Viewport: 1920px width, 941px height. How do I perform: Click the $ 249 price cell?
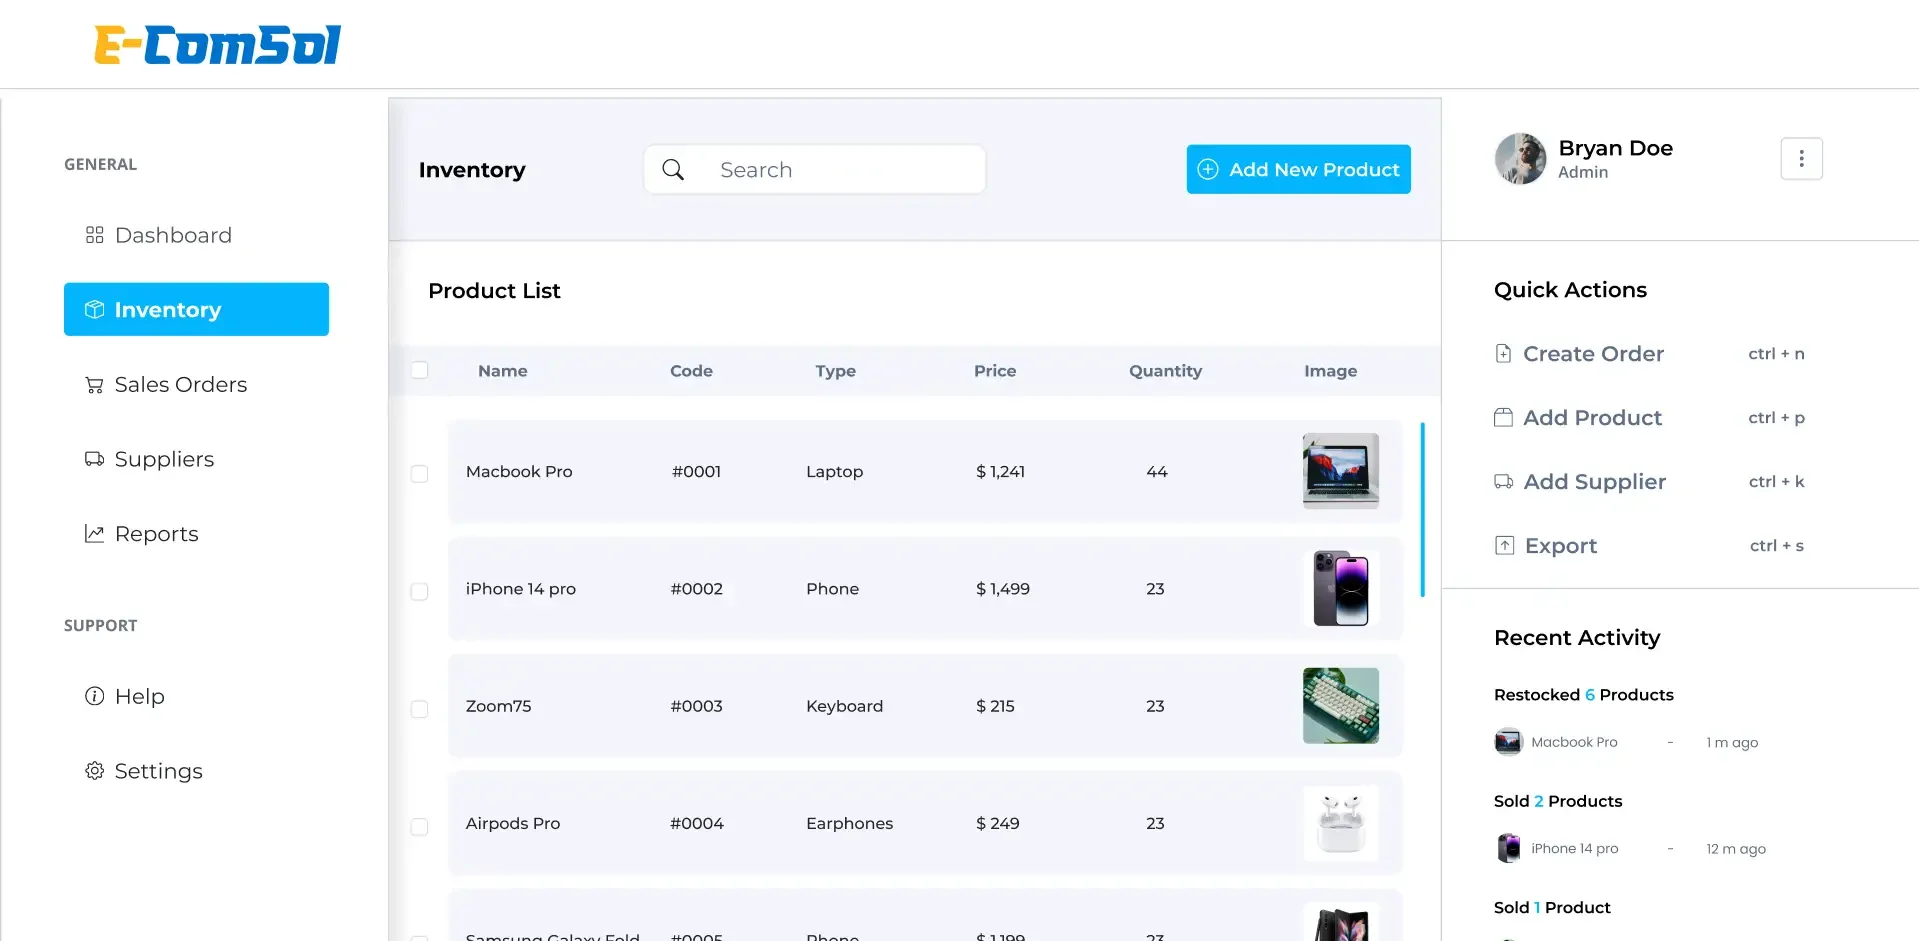[997, 823]
